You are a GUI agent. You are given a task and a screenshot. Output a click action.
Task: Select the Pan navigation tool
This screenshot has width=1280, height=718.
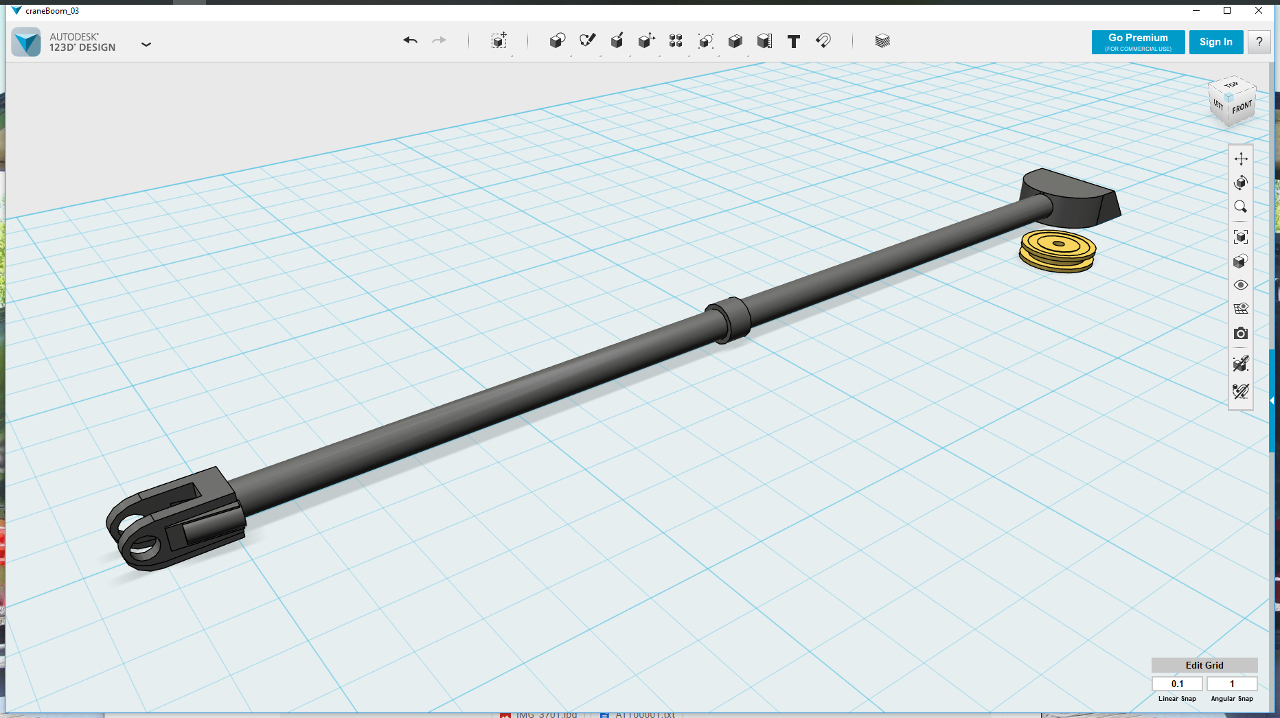coord(1241,159)
